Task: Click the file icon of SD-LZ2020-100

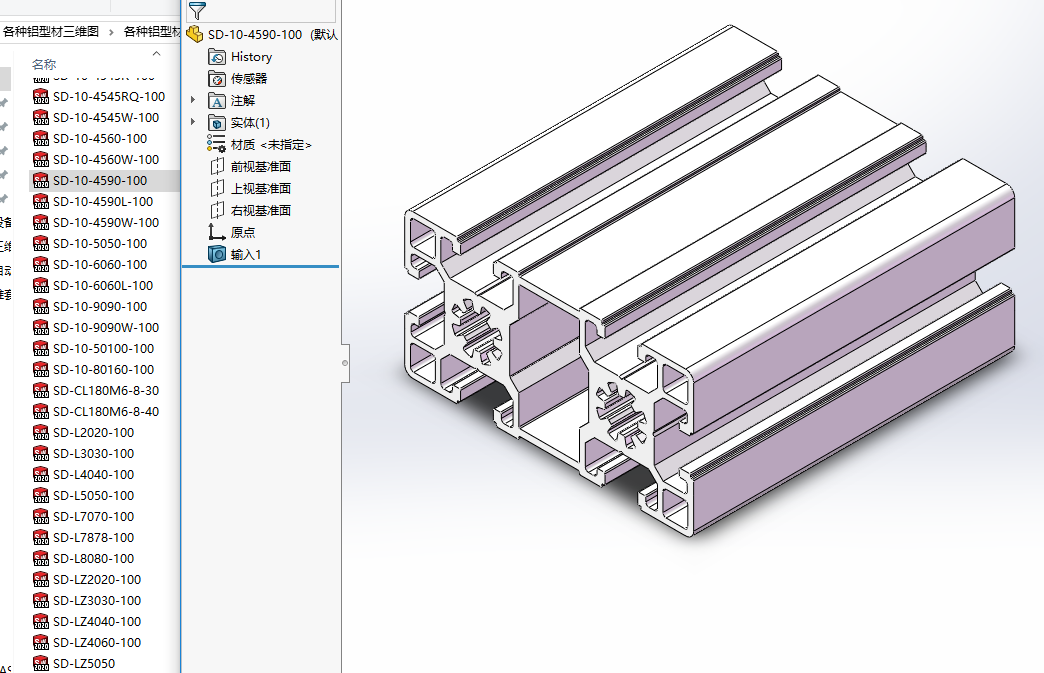Action: 41,580
